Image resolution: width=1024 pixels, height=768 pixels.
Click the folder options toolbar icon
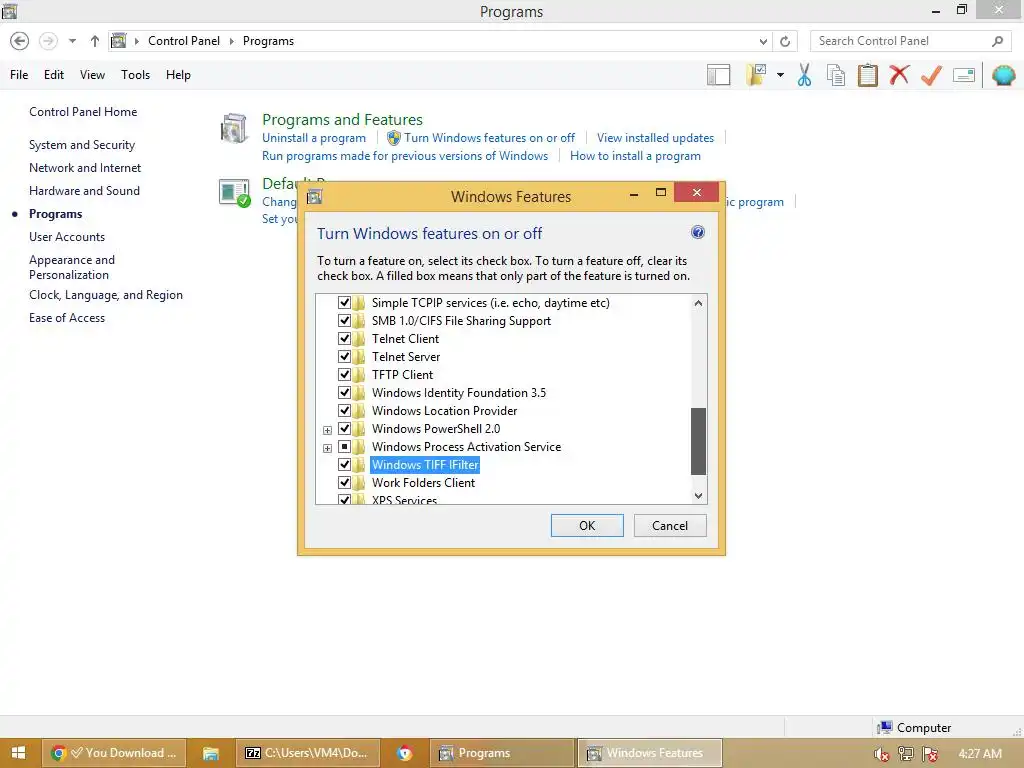click(757, 75)
